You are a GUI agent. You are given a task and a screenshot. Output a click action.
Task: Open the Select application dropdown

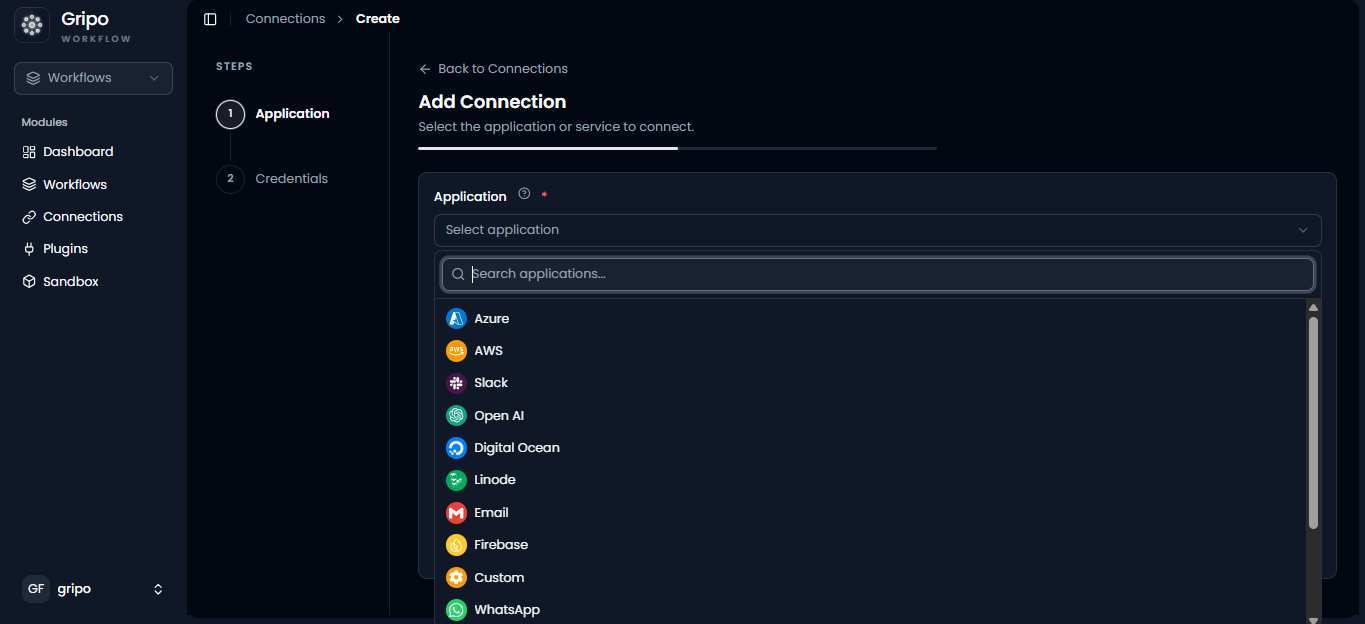coord(877,230)
